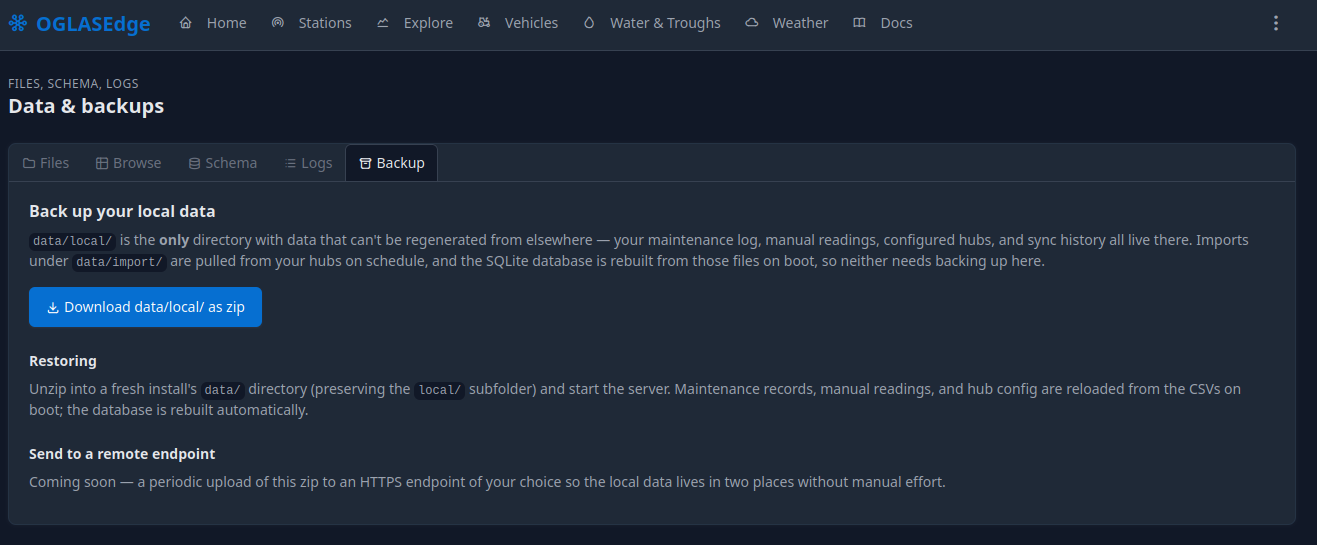Click the 'Send to a remote endpoint' heading
This screenshot has width=1317, height=545.
[122, 454]
